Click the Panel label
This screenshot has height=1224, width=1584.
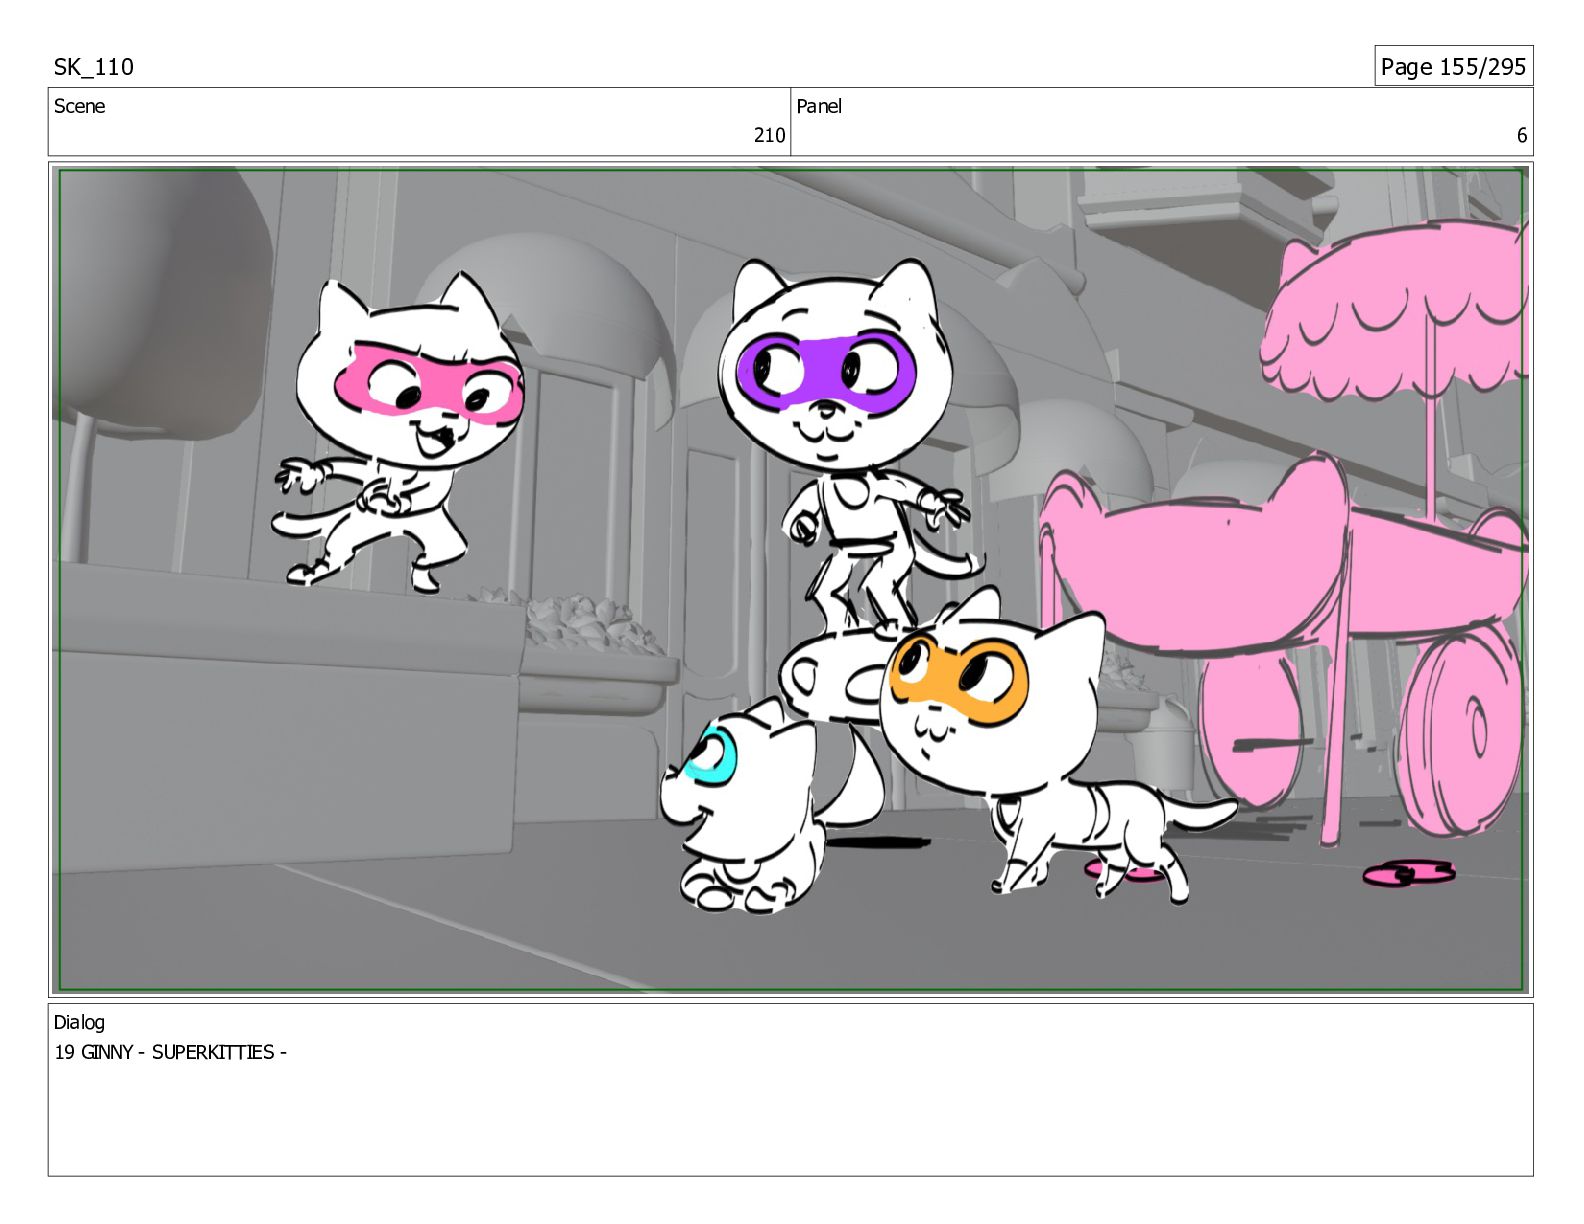[819, 106]
